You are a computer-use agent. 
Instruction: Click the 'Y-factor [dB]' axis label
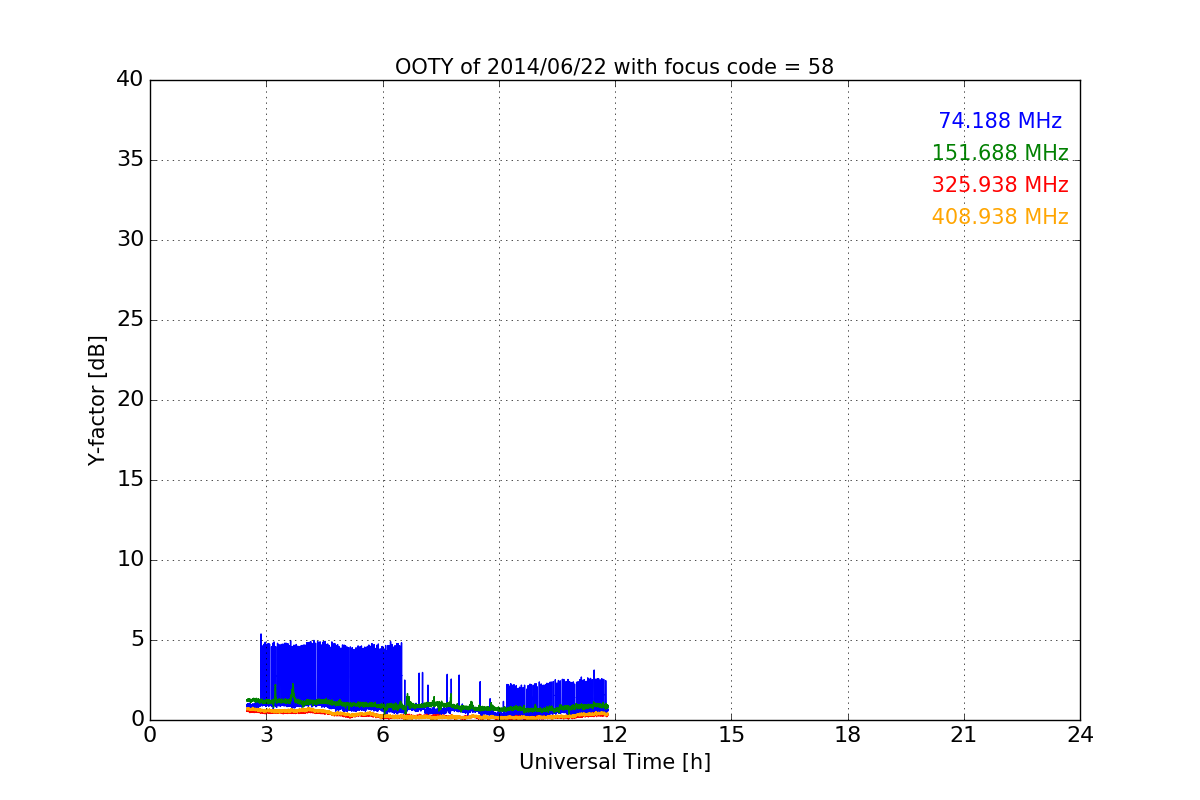[x=97, y=400]
